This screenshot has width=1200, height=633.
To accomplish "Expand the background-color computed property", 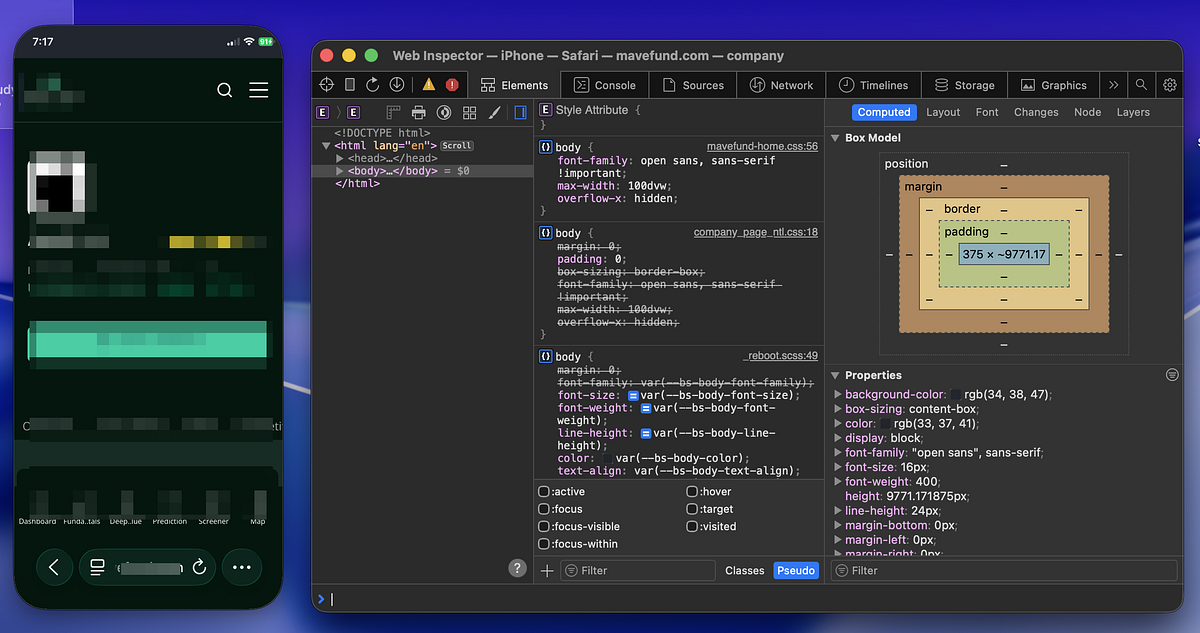I will 837,395.
